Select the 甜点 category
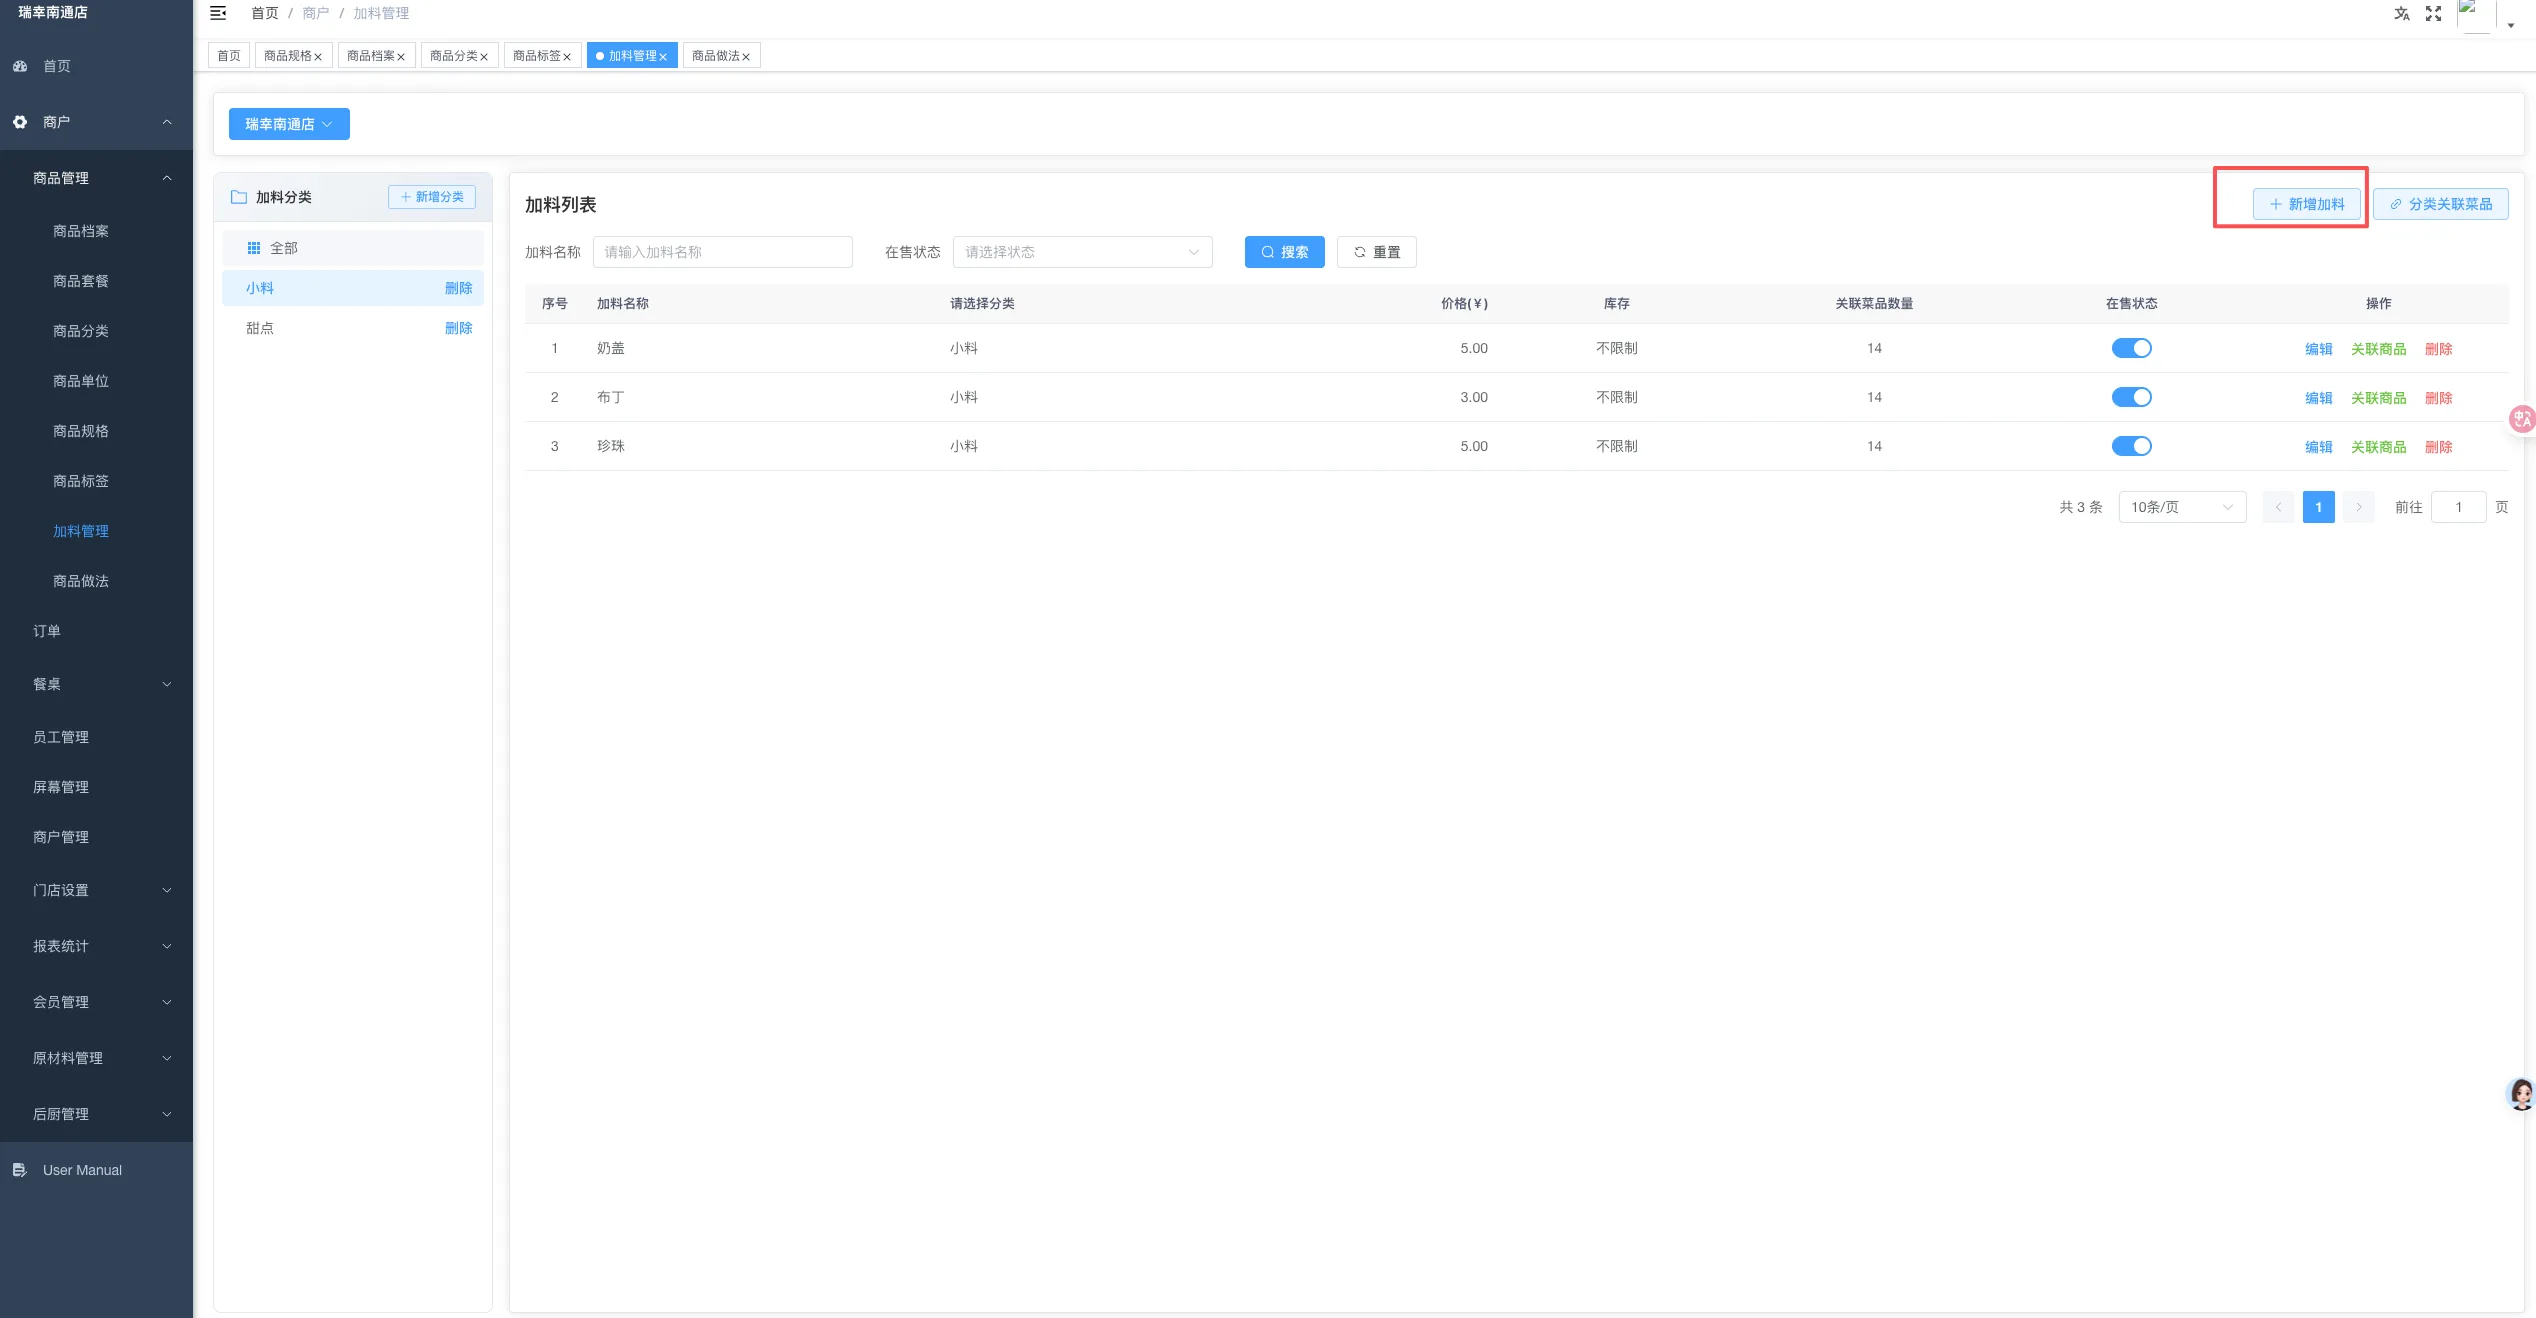Screen dimensions: 2536x1318 pos(352,328)
